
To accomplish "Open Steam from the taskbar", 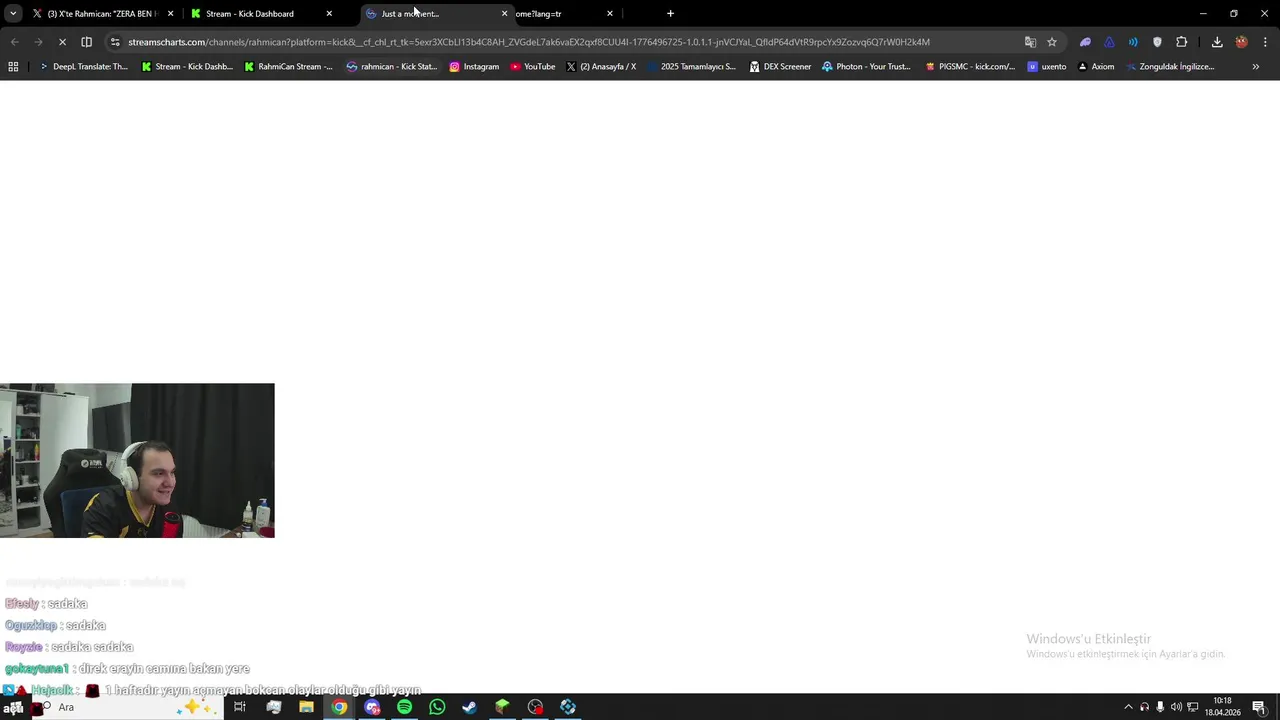I will pyautogui.click(x=469, y=707).
